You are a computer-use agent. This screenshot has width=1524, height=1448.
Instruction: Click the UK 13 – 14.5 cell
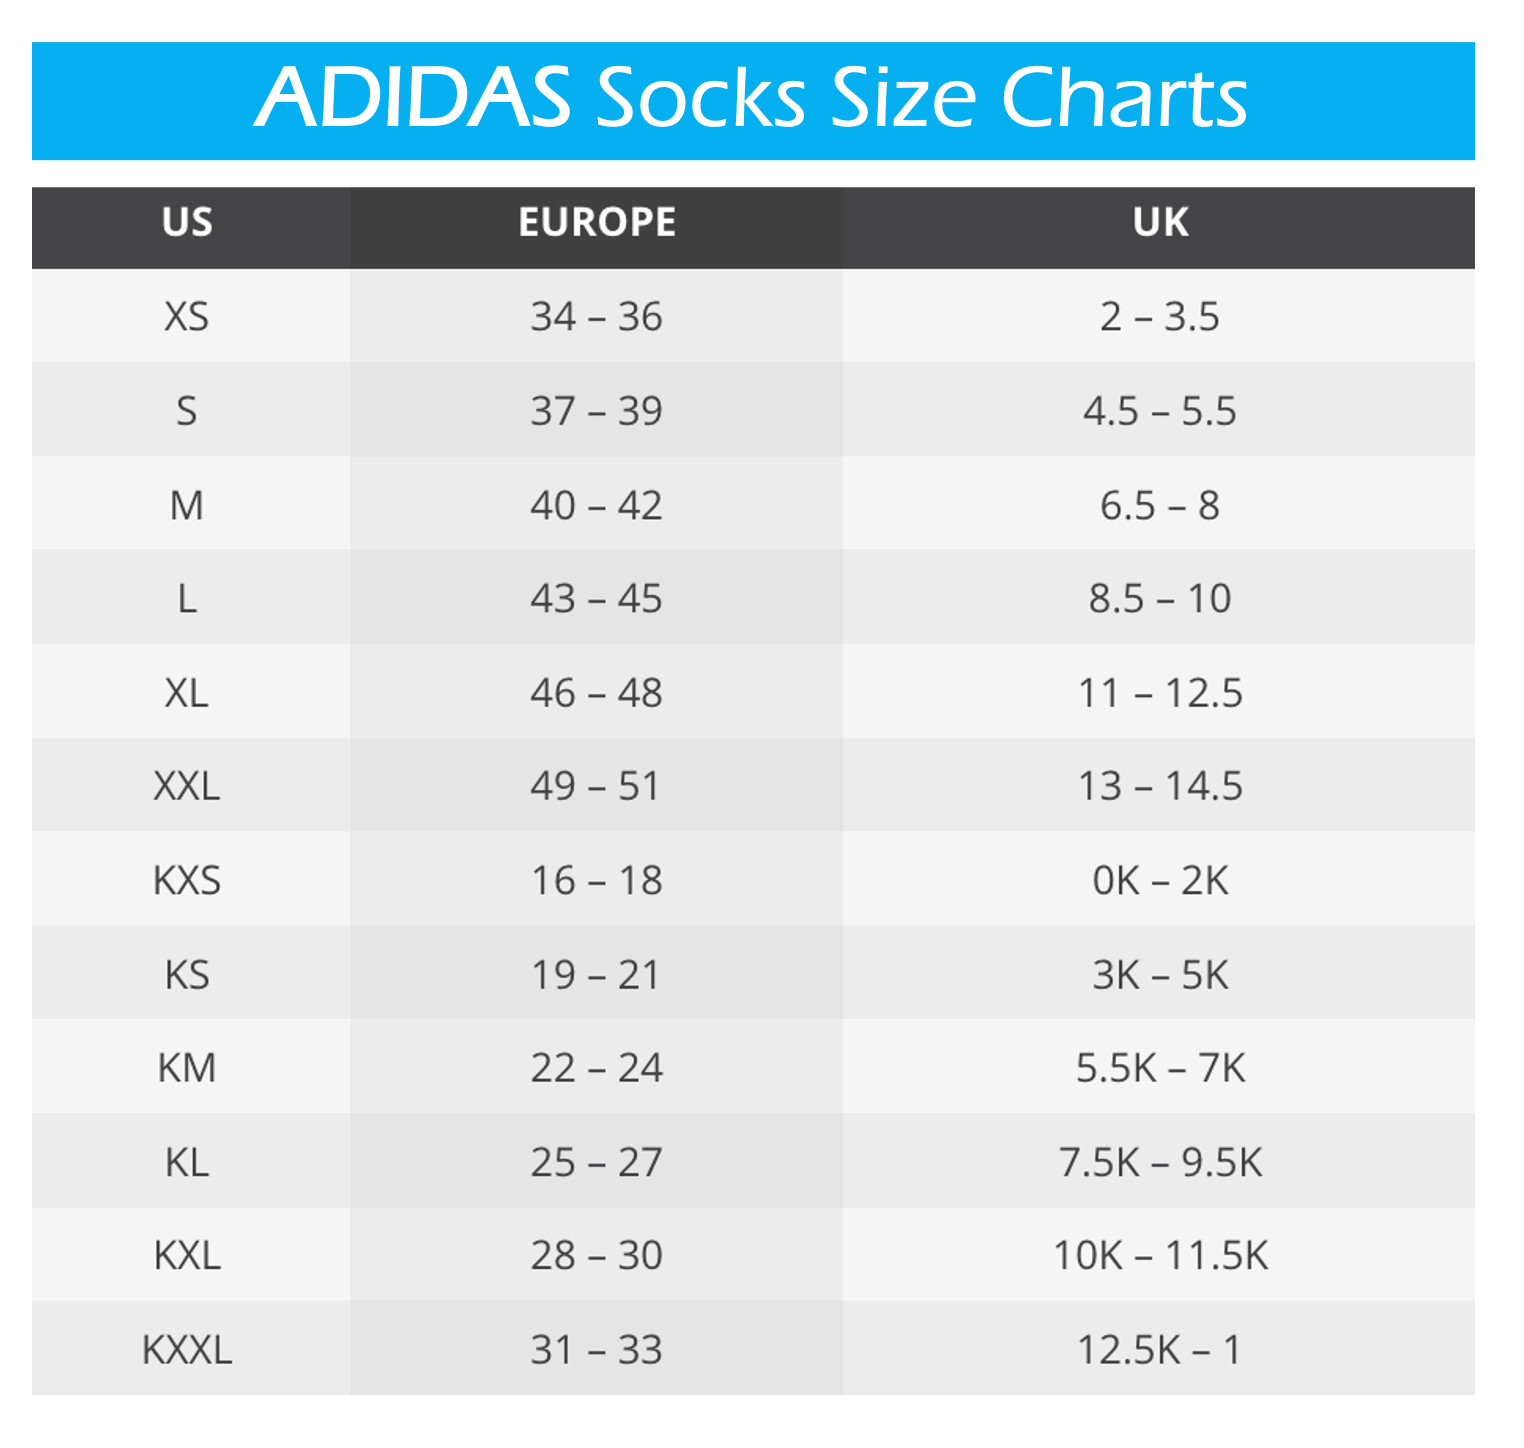(1160, 786)
